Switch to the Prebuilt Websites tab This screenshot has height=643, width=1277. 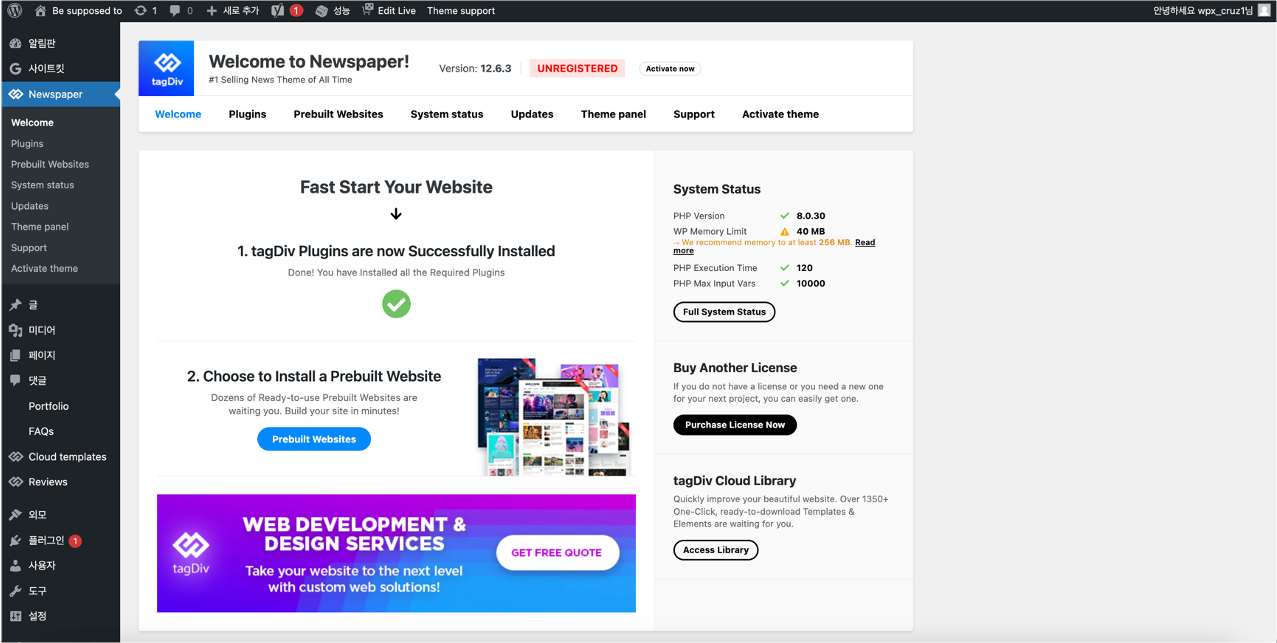(338, 114)
